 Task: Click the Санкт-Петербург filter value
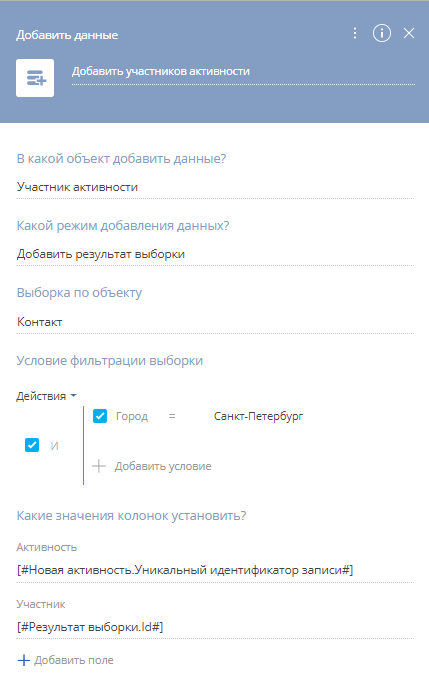259,416
